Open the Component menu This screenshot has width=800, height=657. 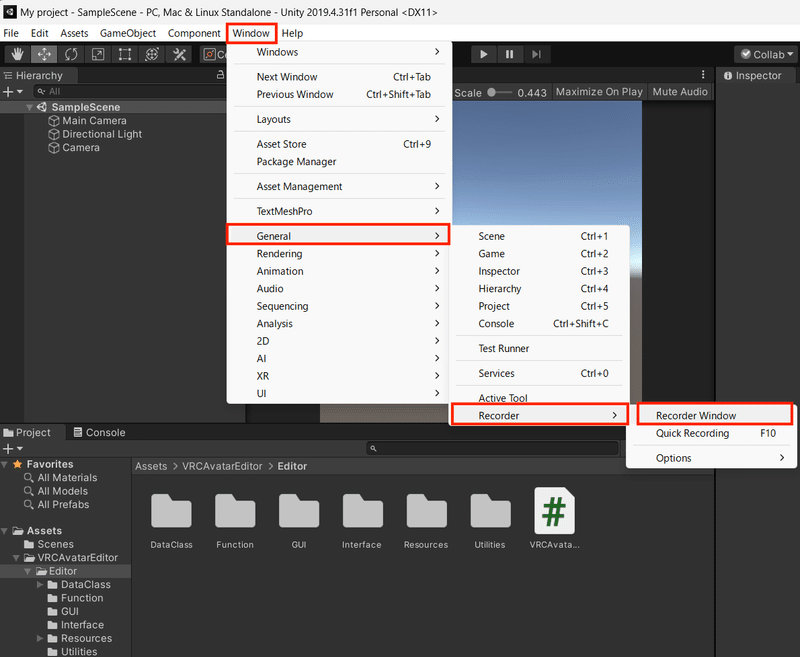pyautogui.click(x=194, y=33)
